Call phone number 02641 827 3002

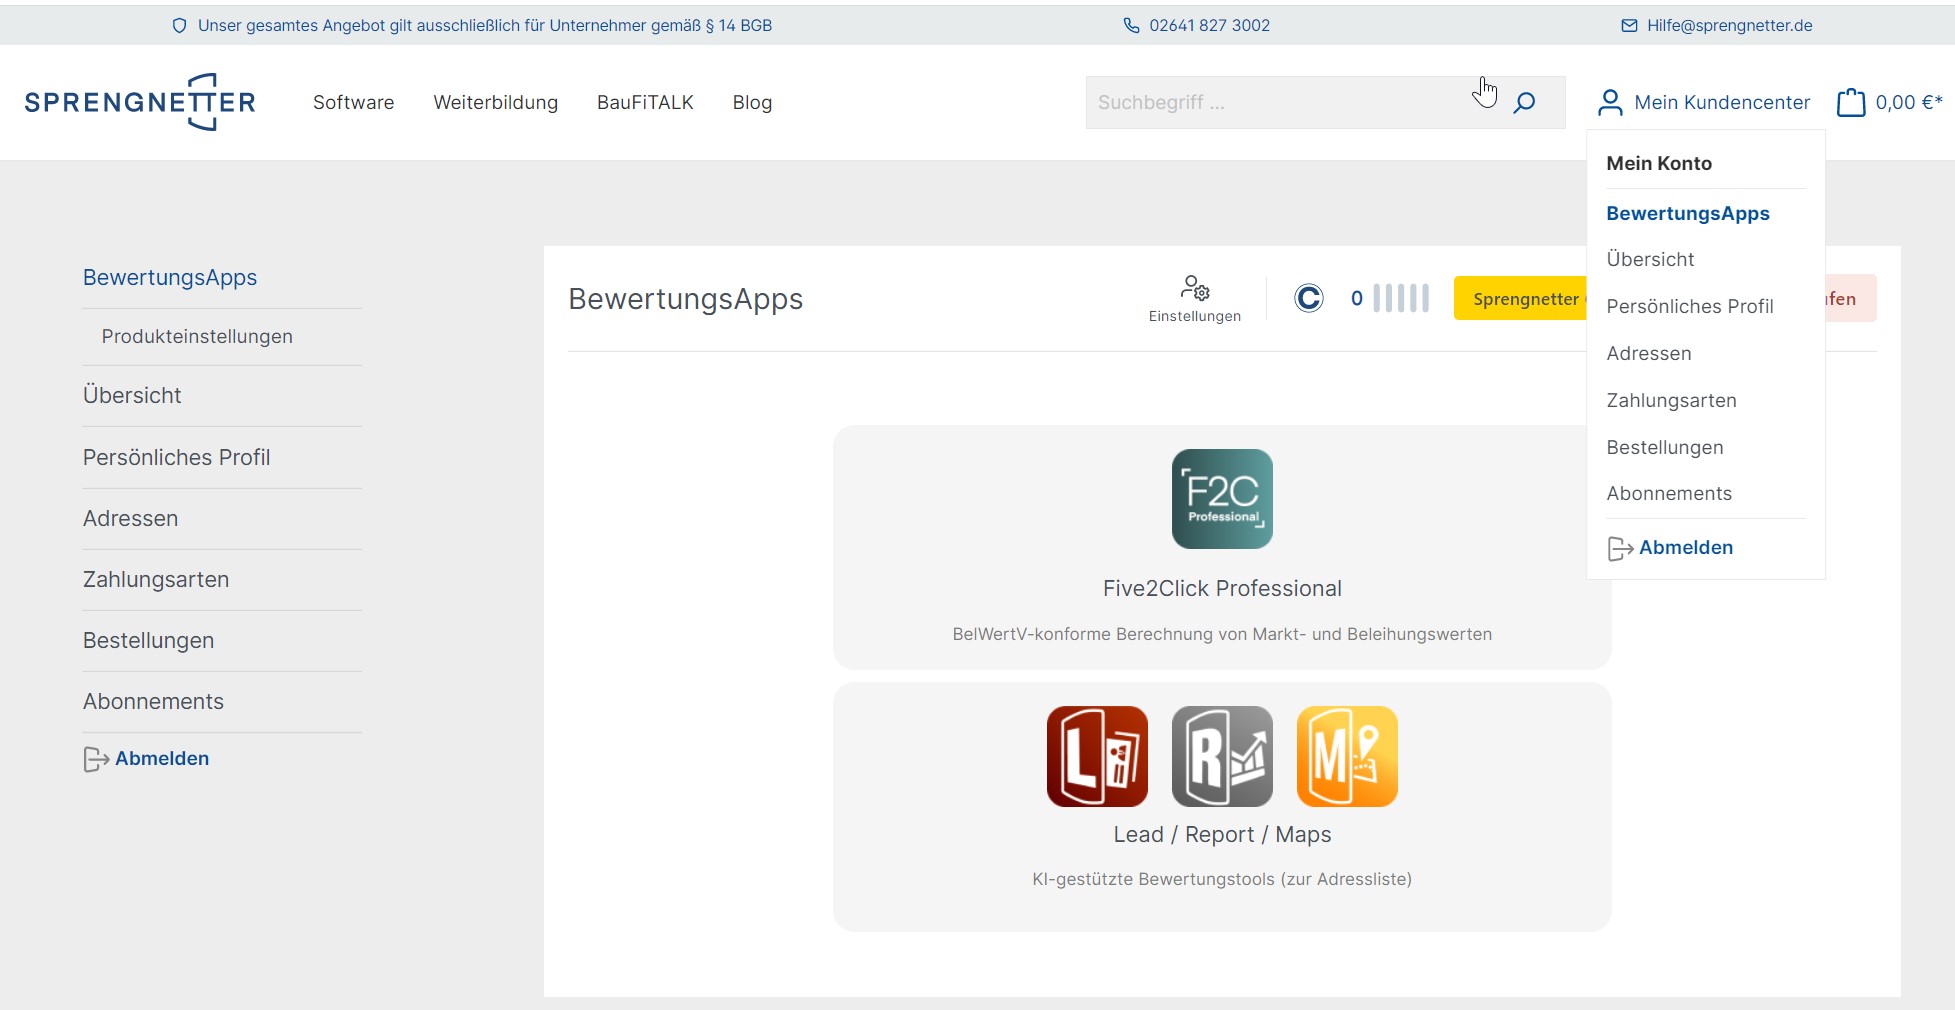(x=1209, y=25)
